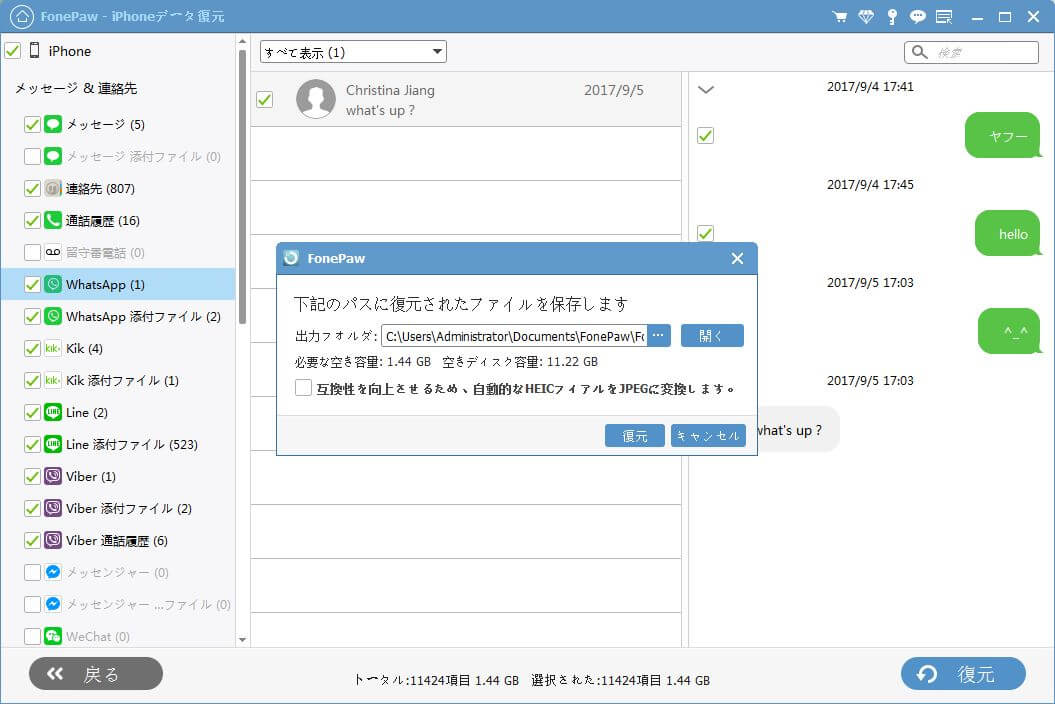This screenshot has width=1055, height=704.
Task: Click the hello message bubble
Action: pyautogui.click(x=1008, y=234)
